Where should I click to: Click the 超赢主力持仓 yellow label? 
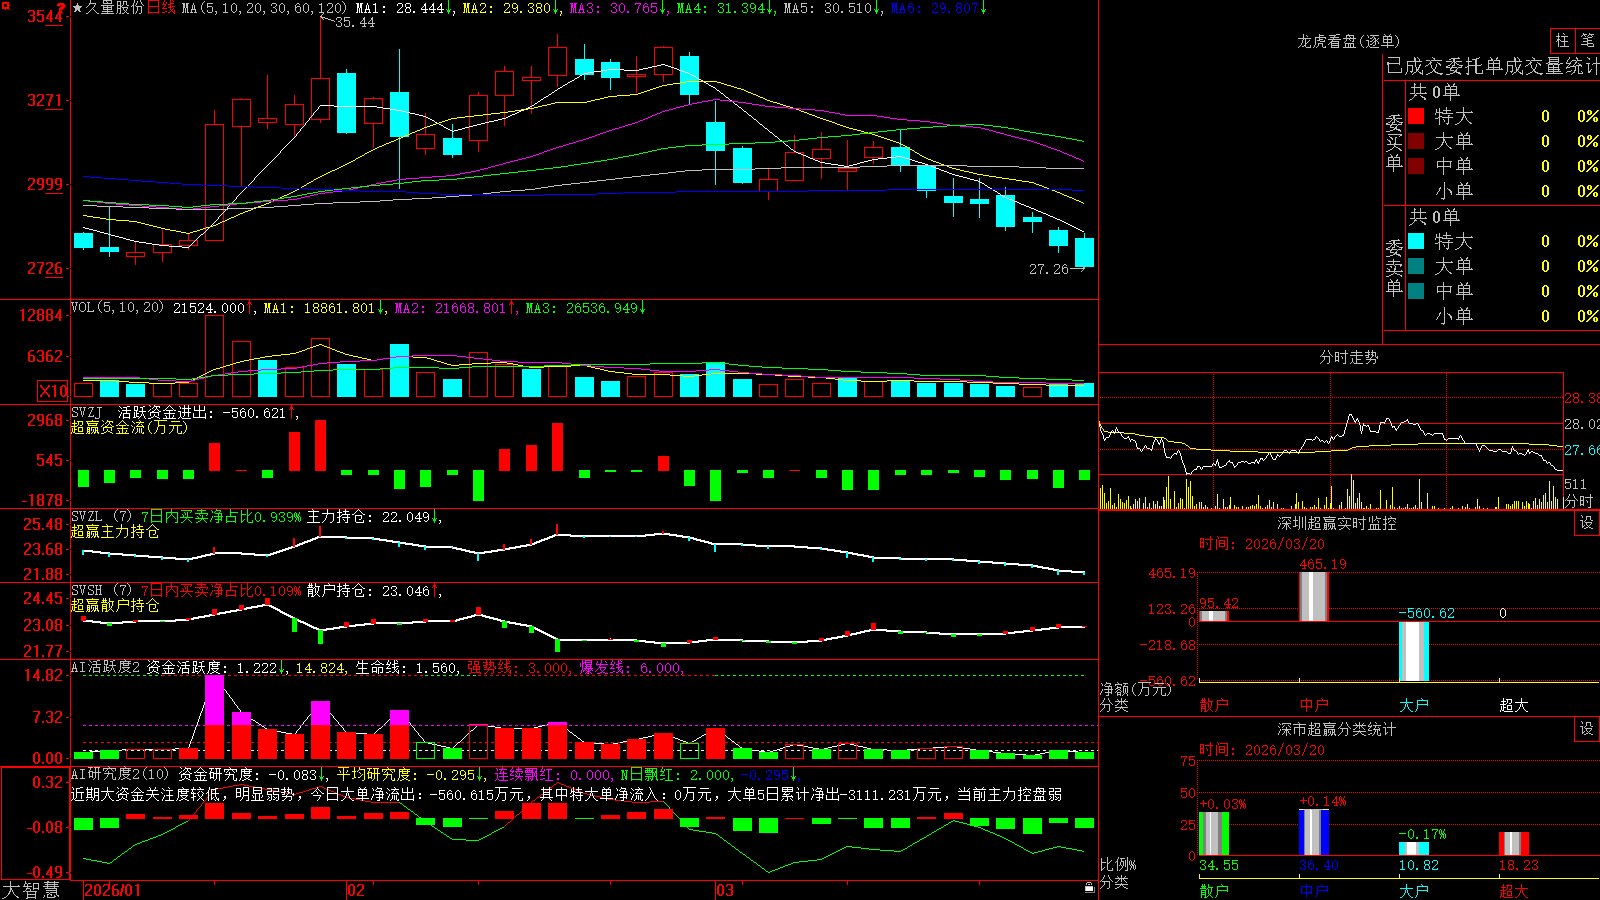pyautogui.click(x=114, y=531)
